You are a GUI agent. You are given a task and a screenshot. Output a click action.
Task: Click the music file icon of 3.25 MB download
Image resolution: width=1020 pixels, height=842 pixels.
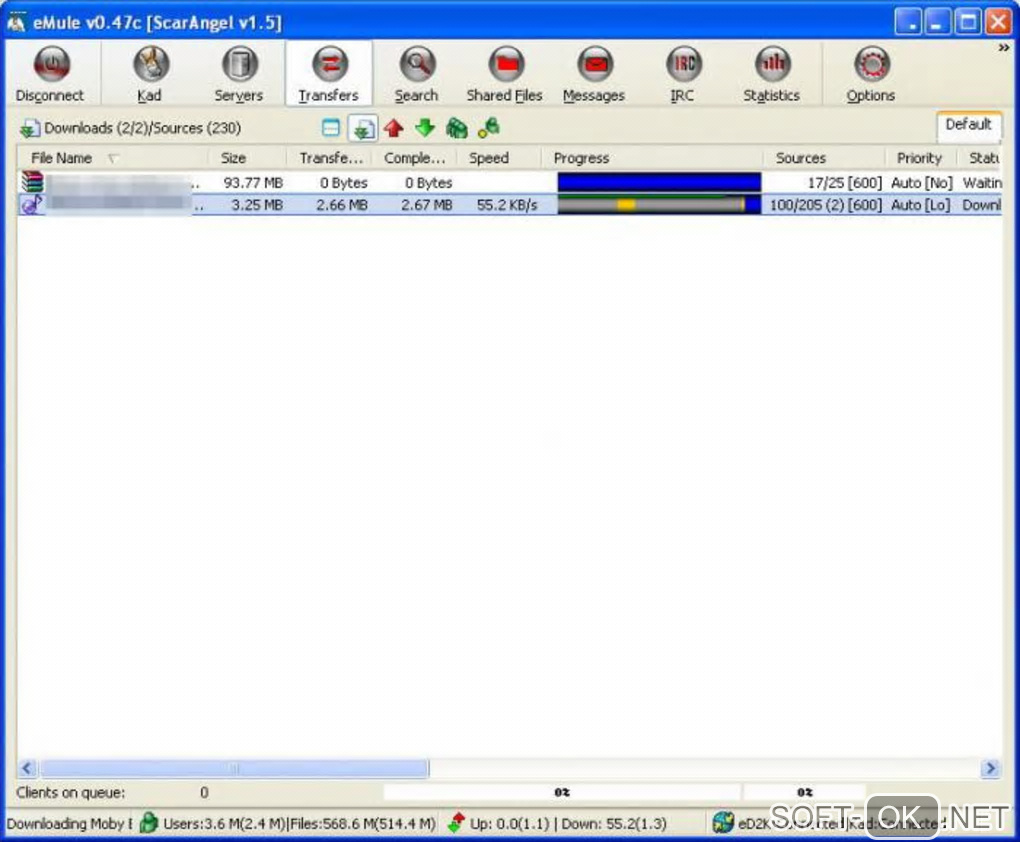pos(32,205)
